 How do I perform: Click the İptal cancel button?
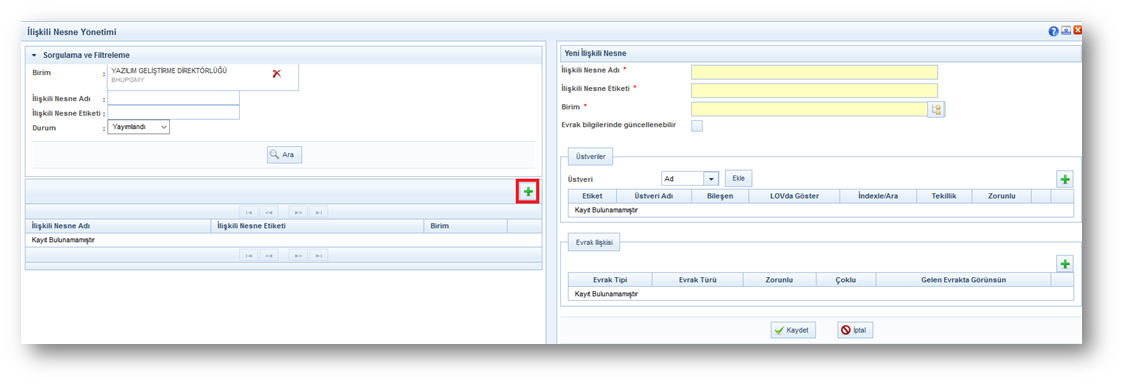tap(855, 330)
